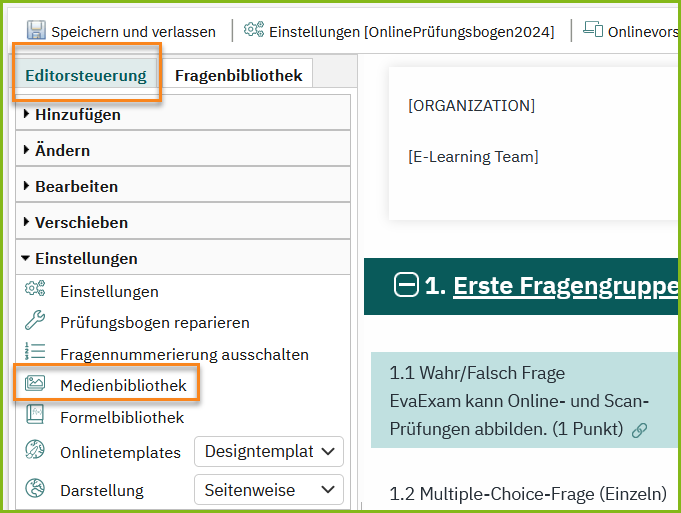Select question 1.1 Wahr/Falsch Frage
This screenshot has height=513, width=681.
click(x=524, y=400)
